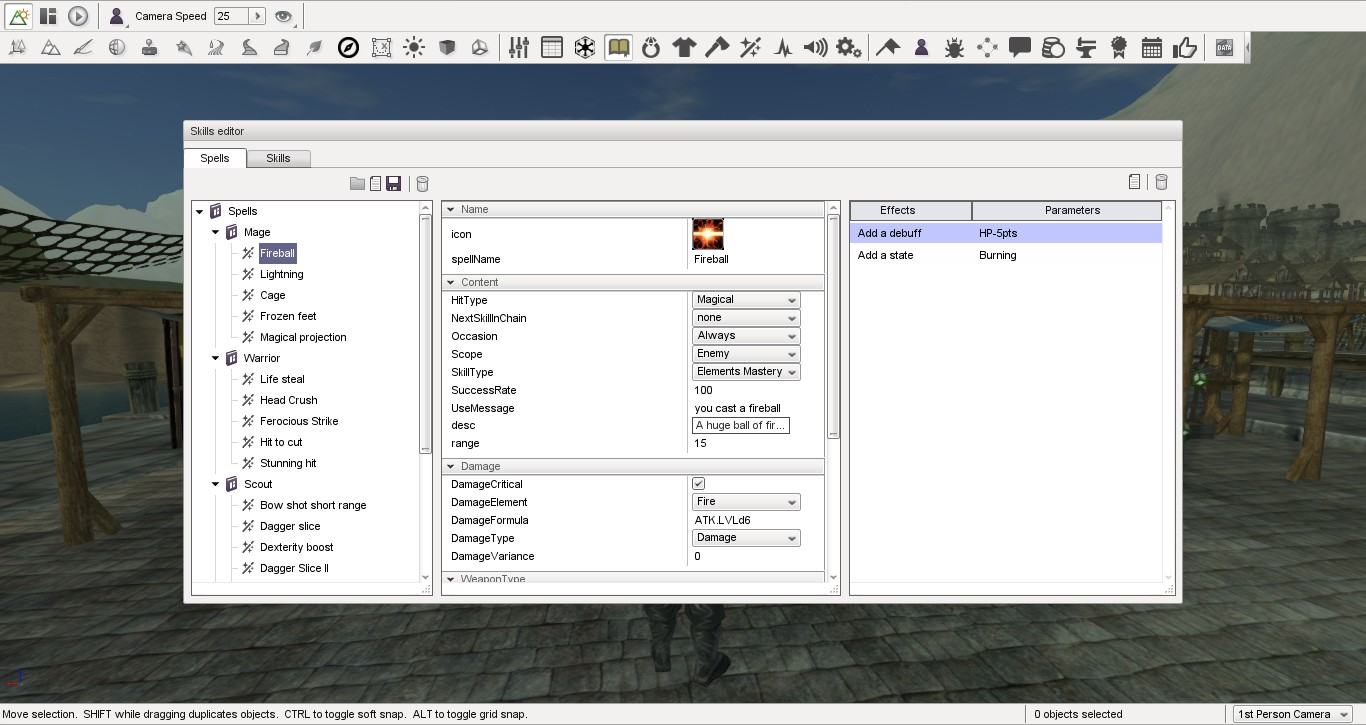Click the save icon in Skills editor

point(393,184)
